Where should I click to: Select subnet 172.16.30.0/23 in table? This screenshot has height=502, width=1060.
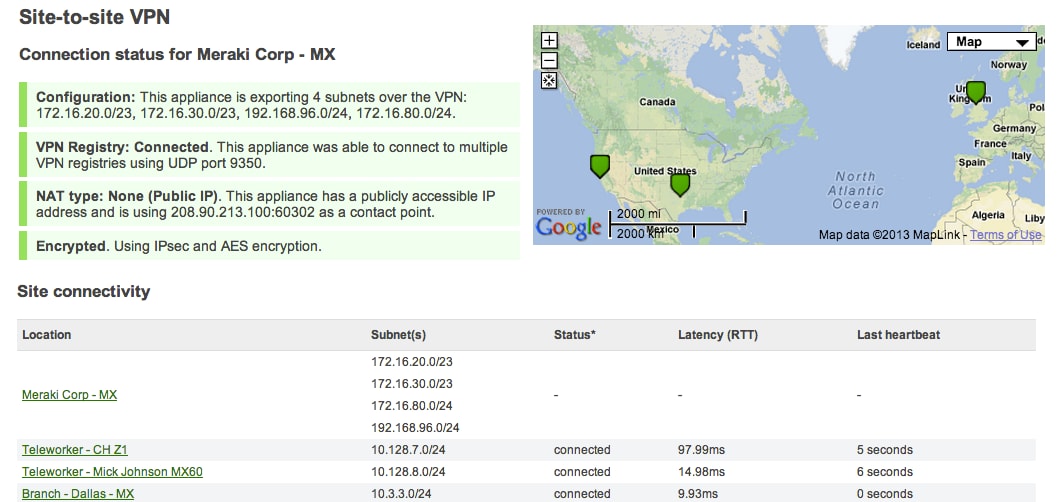tap(412, 384)
